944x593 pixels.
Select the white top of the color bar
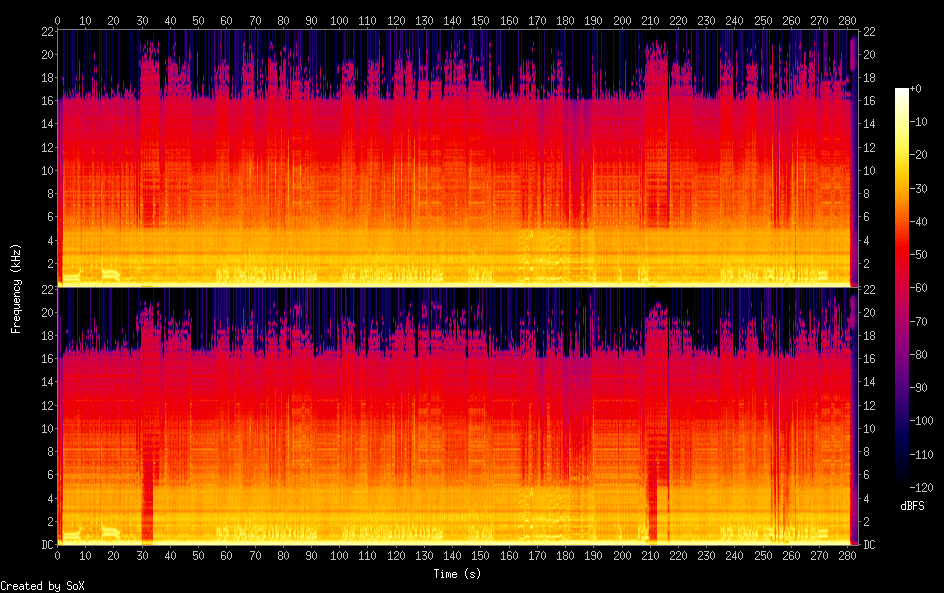(x=902, y=93)
